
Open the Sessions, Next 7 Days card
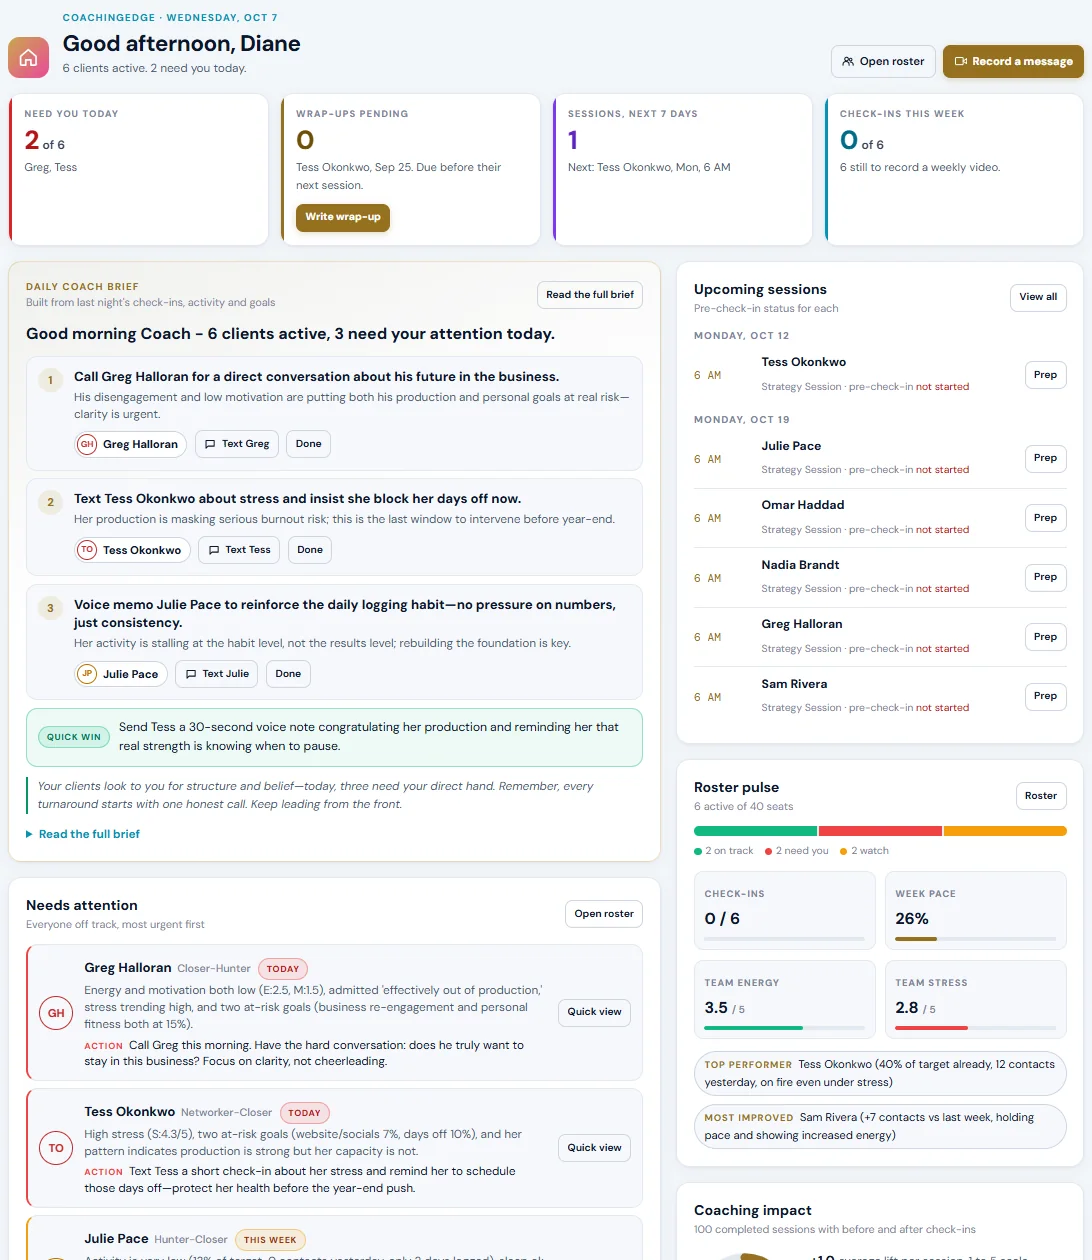click(x=682, y=170)
